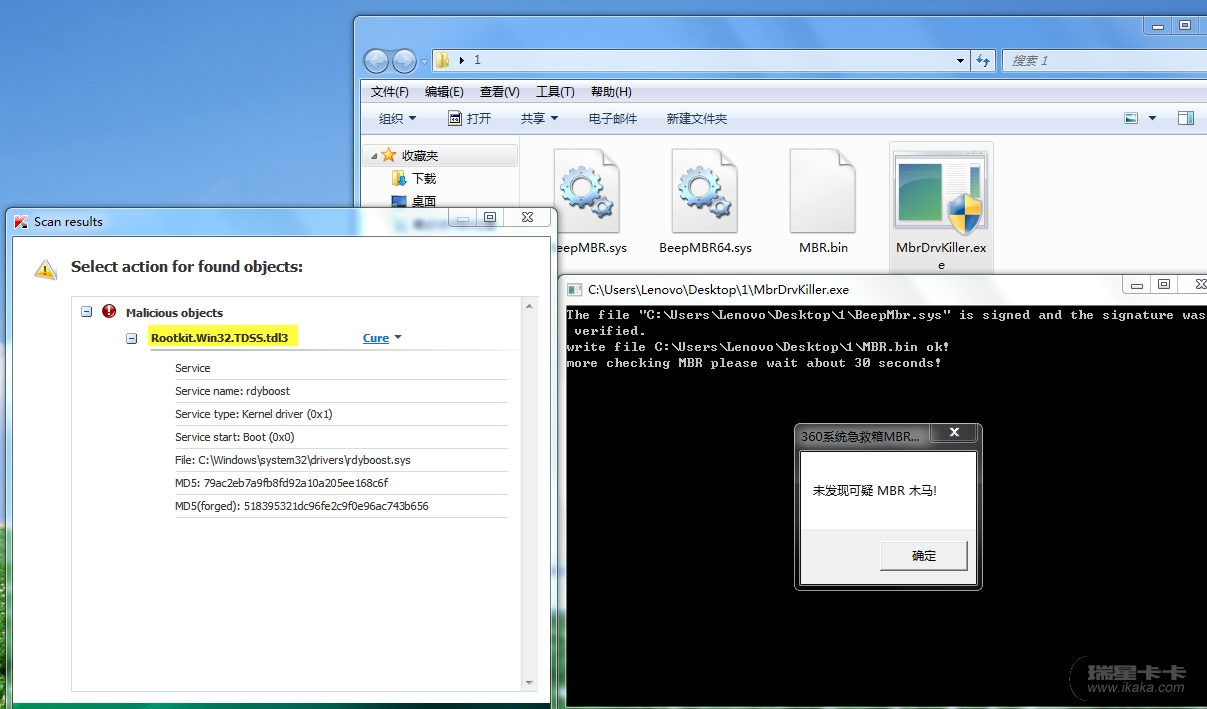Open the 帮助(H) menu
The height and width of the screenshot is (709, 1207).
pyautogui.click(x=611, y=91)
